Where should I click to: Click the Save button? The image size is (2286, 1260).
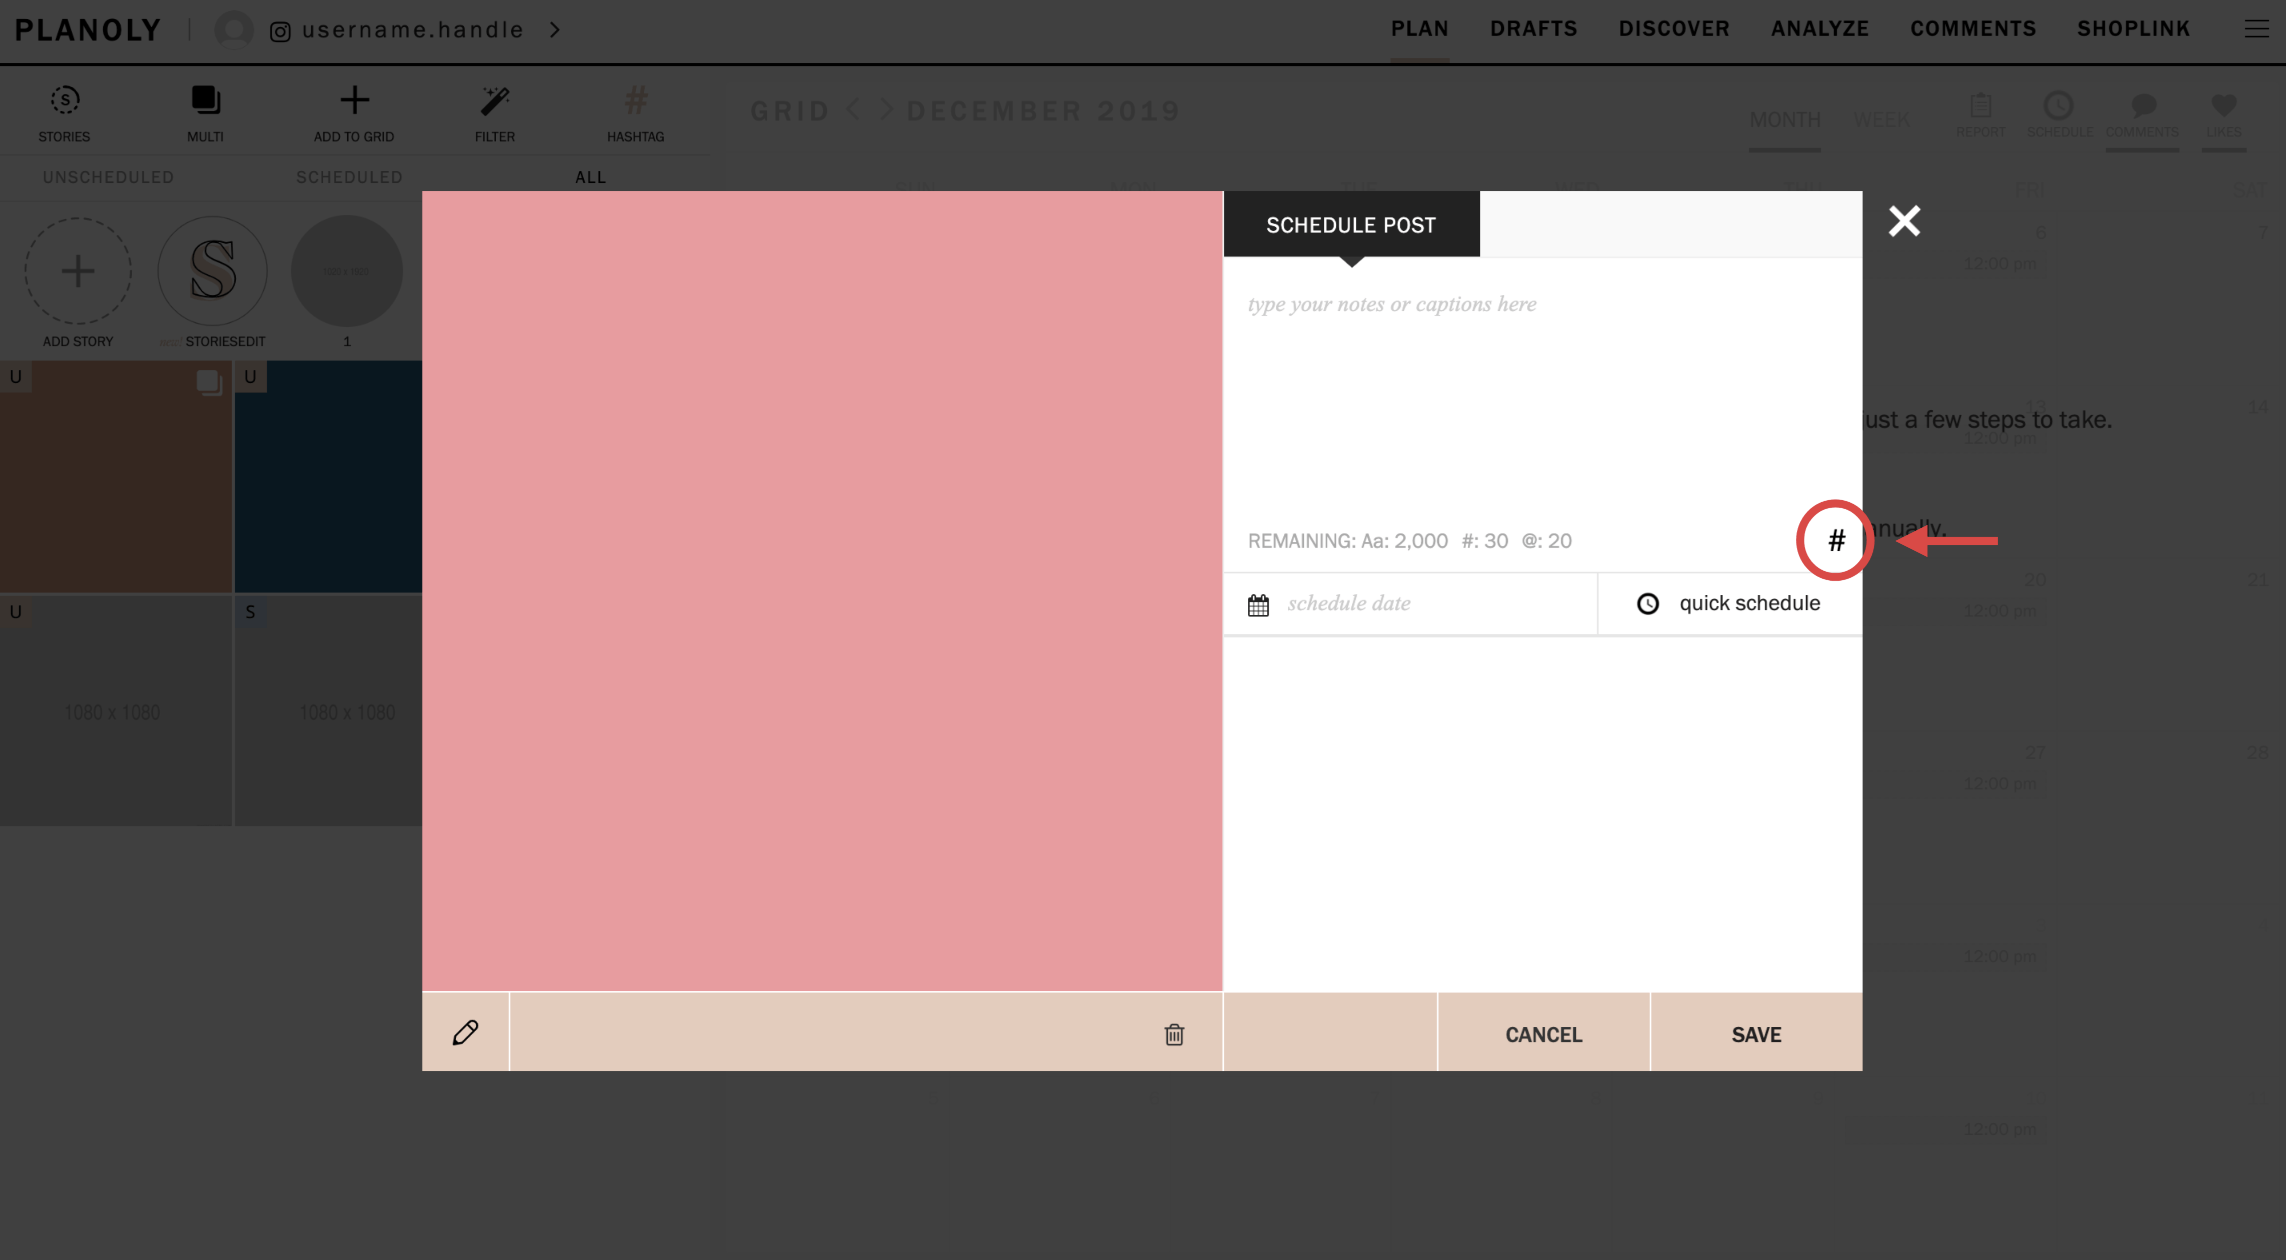(x=1757, y=1034)
